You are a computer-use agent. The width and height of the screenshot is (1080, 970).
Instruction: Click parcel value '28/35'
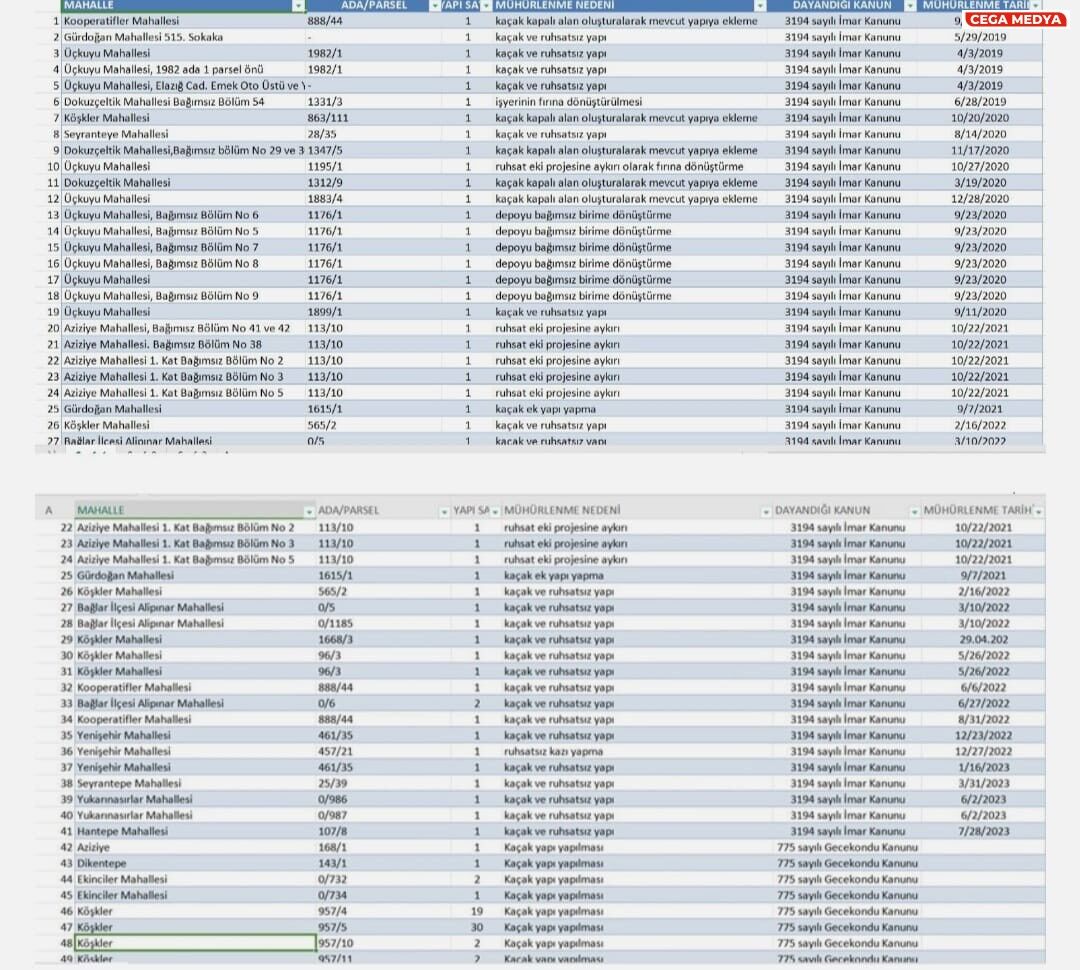tap(322, 134)
